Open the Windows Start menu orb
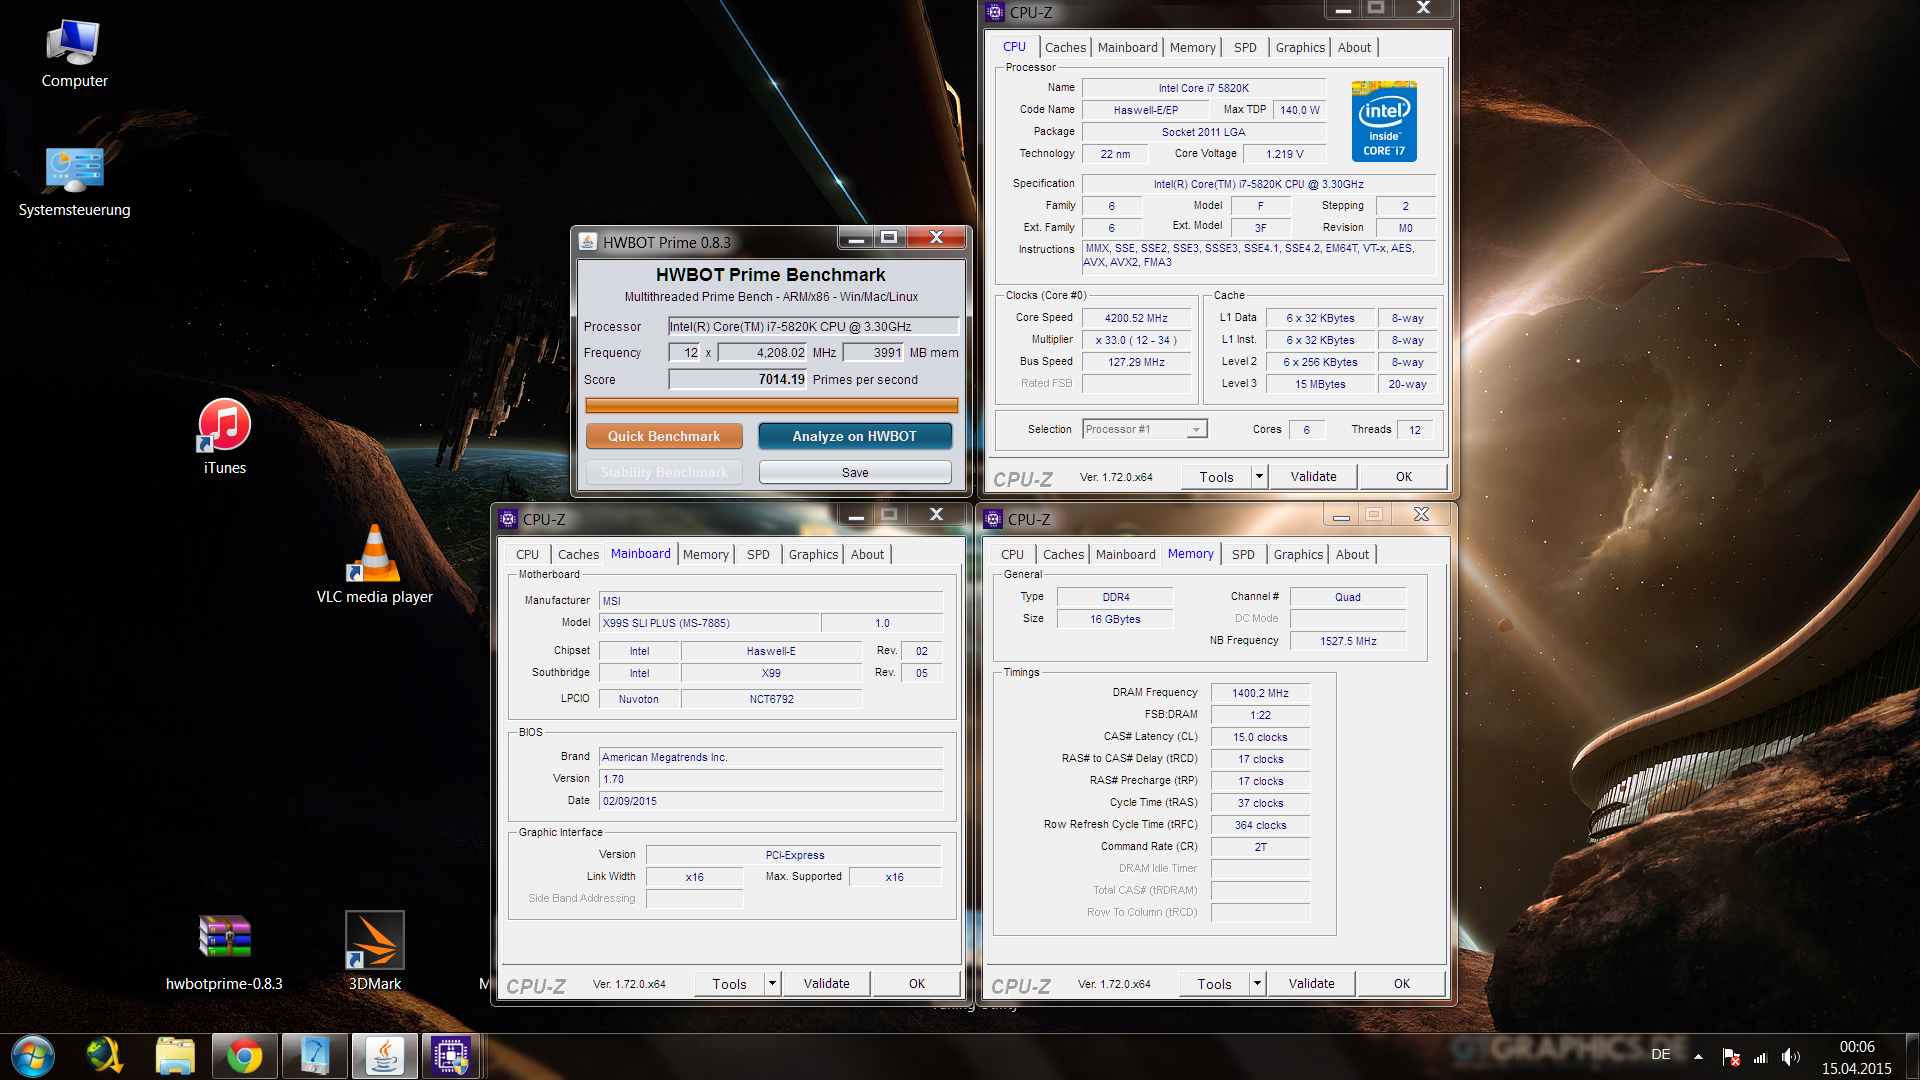Screen dimensions: 1920x1080 click(33, 1056)
